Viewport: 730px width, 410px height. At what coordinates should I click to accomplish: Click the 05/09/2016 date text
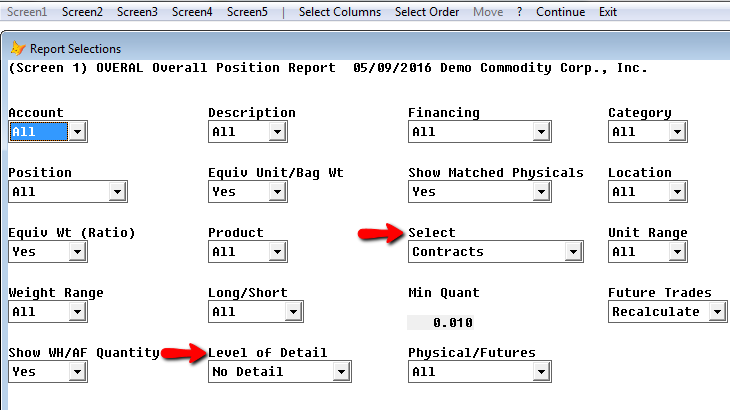tap(392, 68)
